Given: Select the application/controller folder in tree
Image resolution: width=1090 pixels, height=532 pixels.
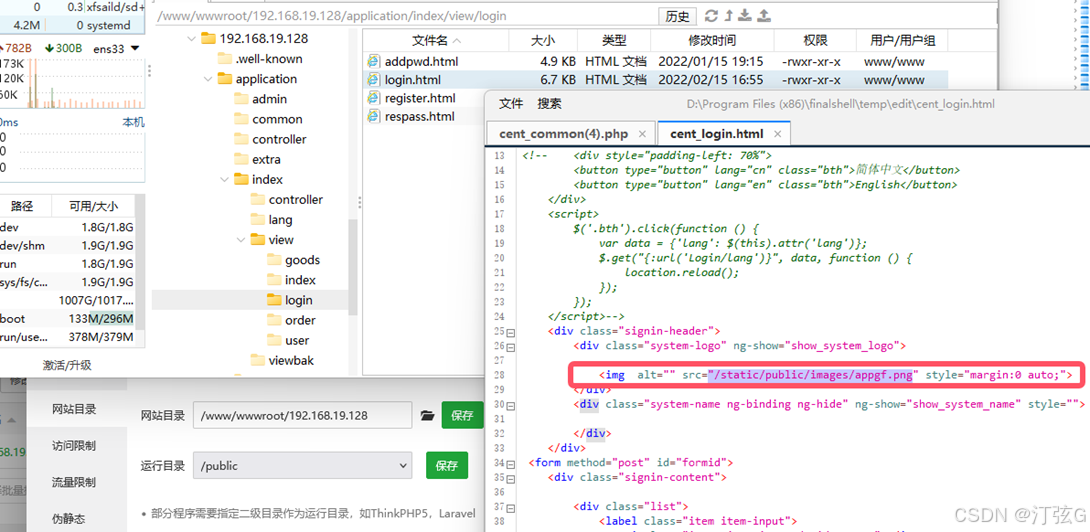Looking at the screenshot, I should click(x=279, y=140).
